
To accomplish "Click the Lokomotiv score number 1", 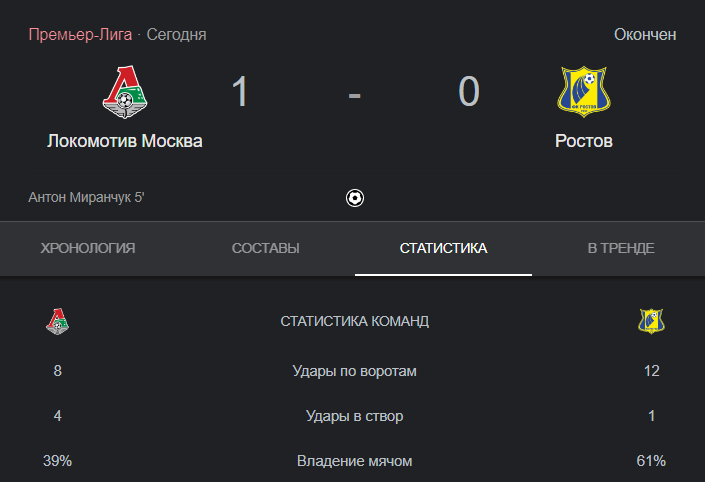I will click(240, 92).
